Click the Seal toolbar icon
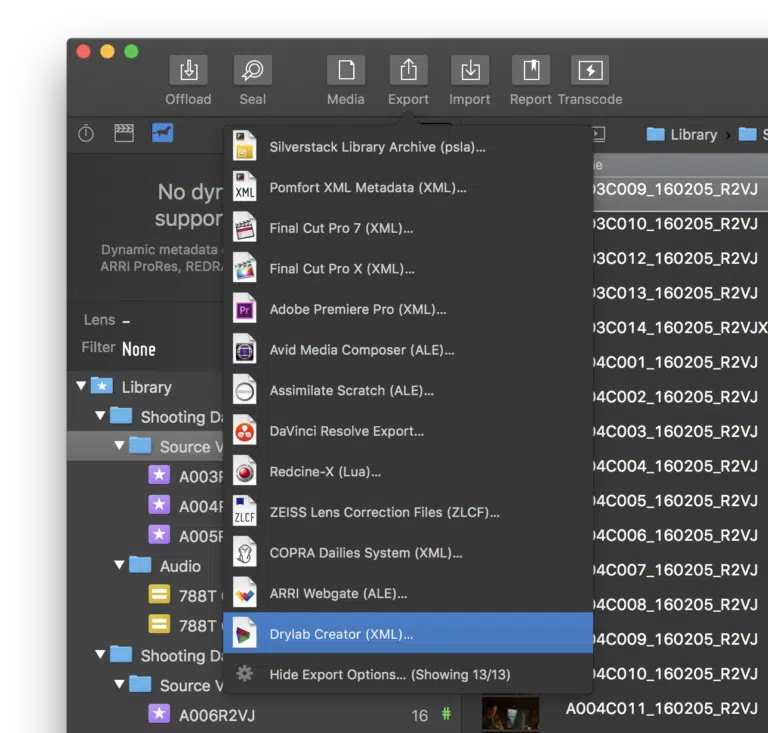The width and height of the screenshot is (768, 733). [x=253, y=71]
